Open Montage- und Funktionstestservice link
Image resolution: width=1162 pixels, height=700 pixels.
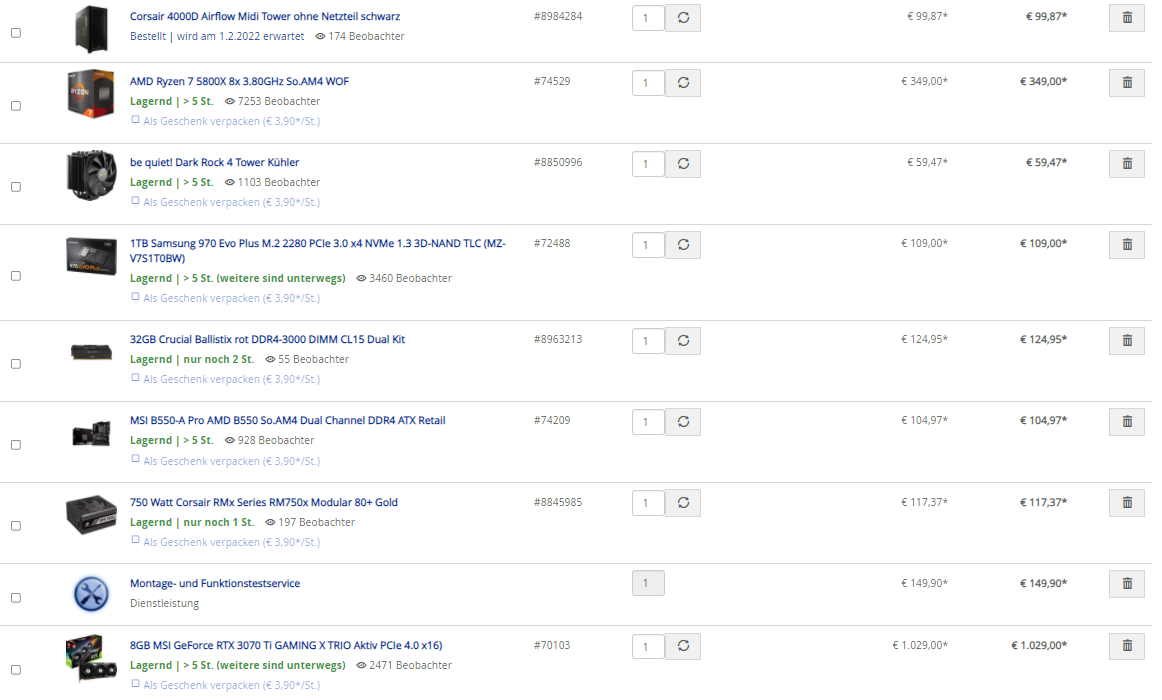point(215,584)
